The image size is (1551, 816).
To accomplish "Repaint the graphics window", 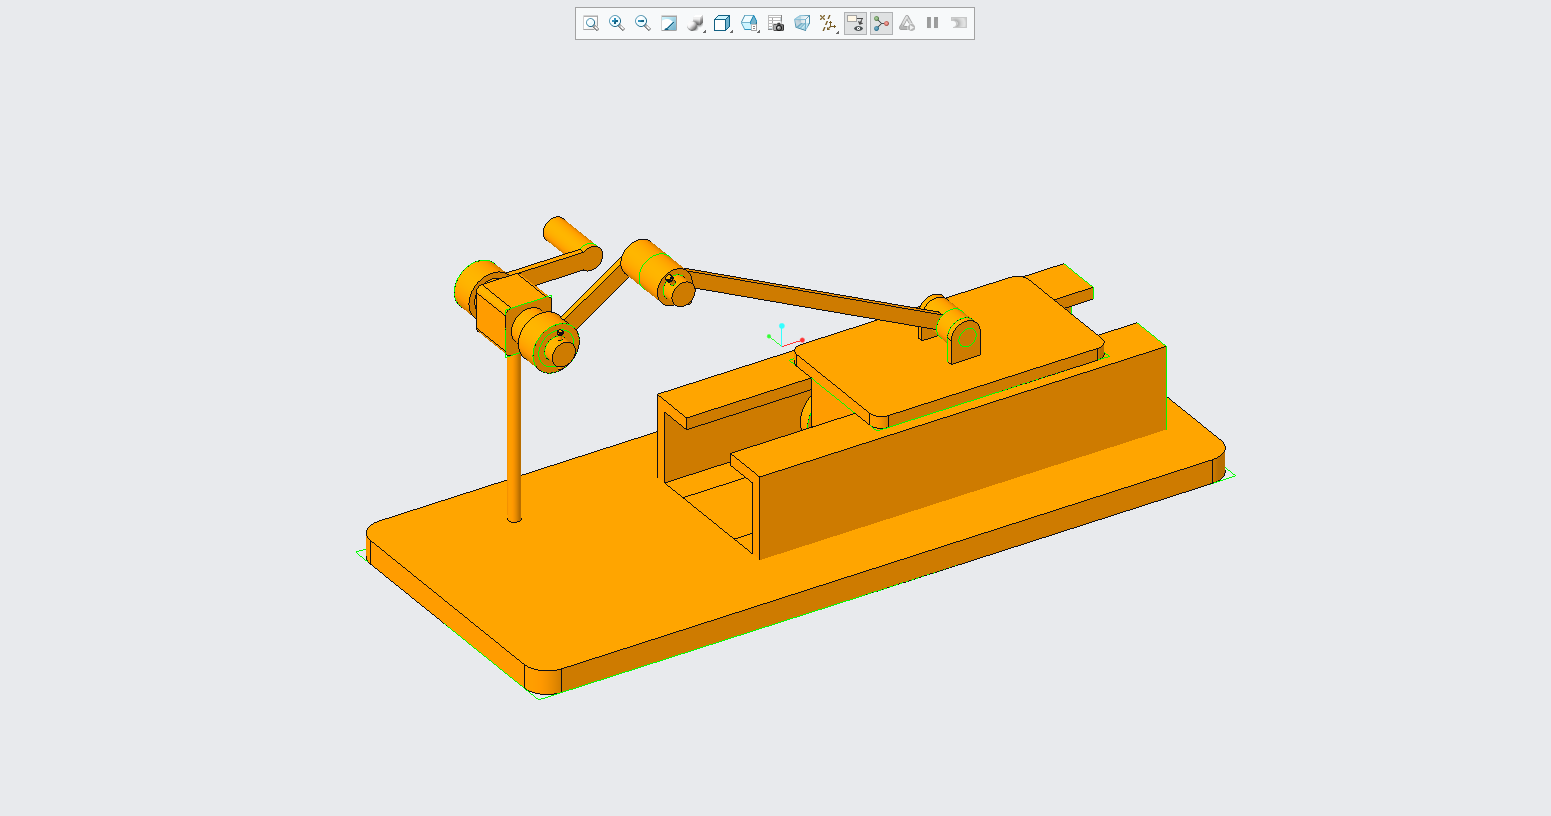I will point(669,23).
